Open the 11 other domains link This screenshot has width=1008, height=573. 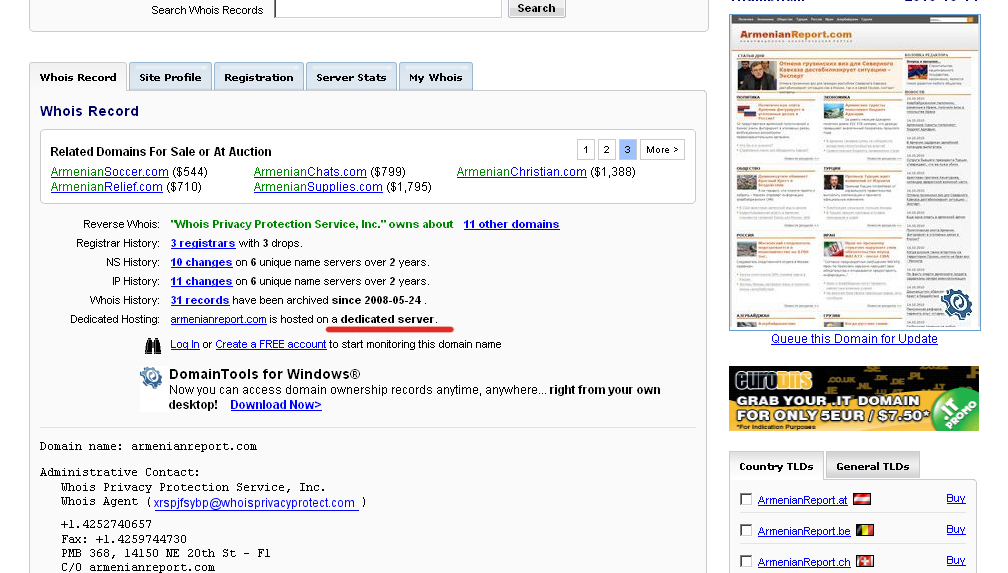pyautogui.click(x=511, y=224)
